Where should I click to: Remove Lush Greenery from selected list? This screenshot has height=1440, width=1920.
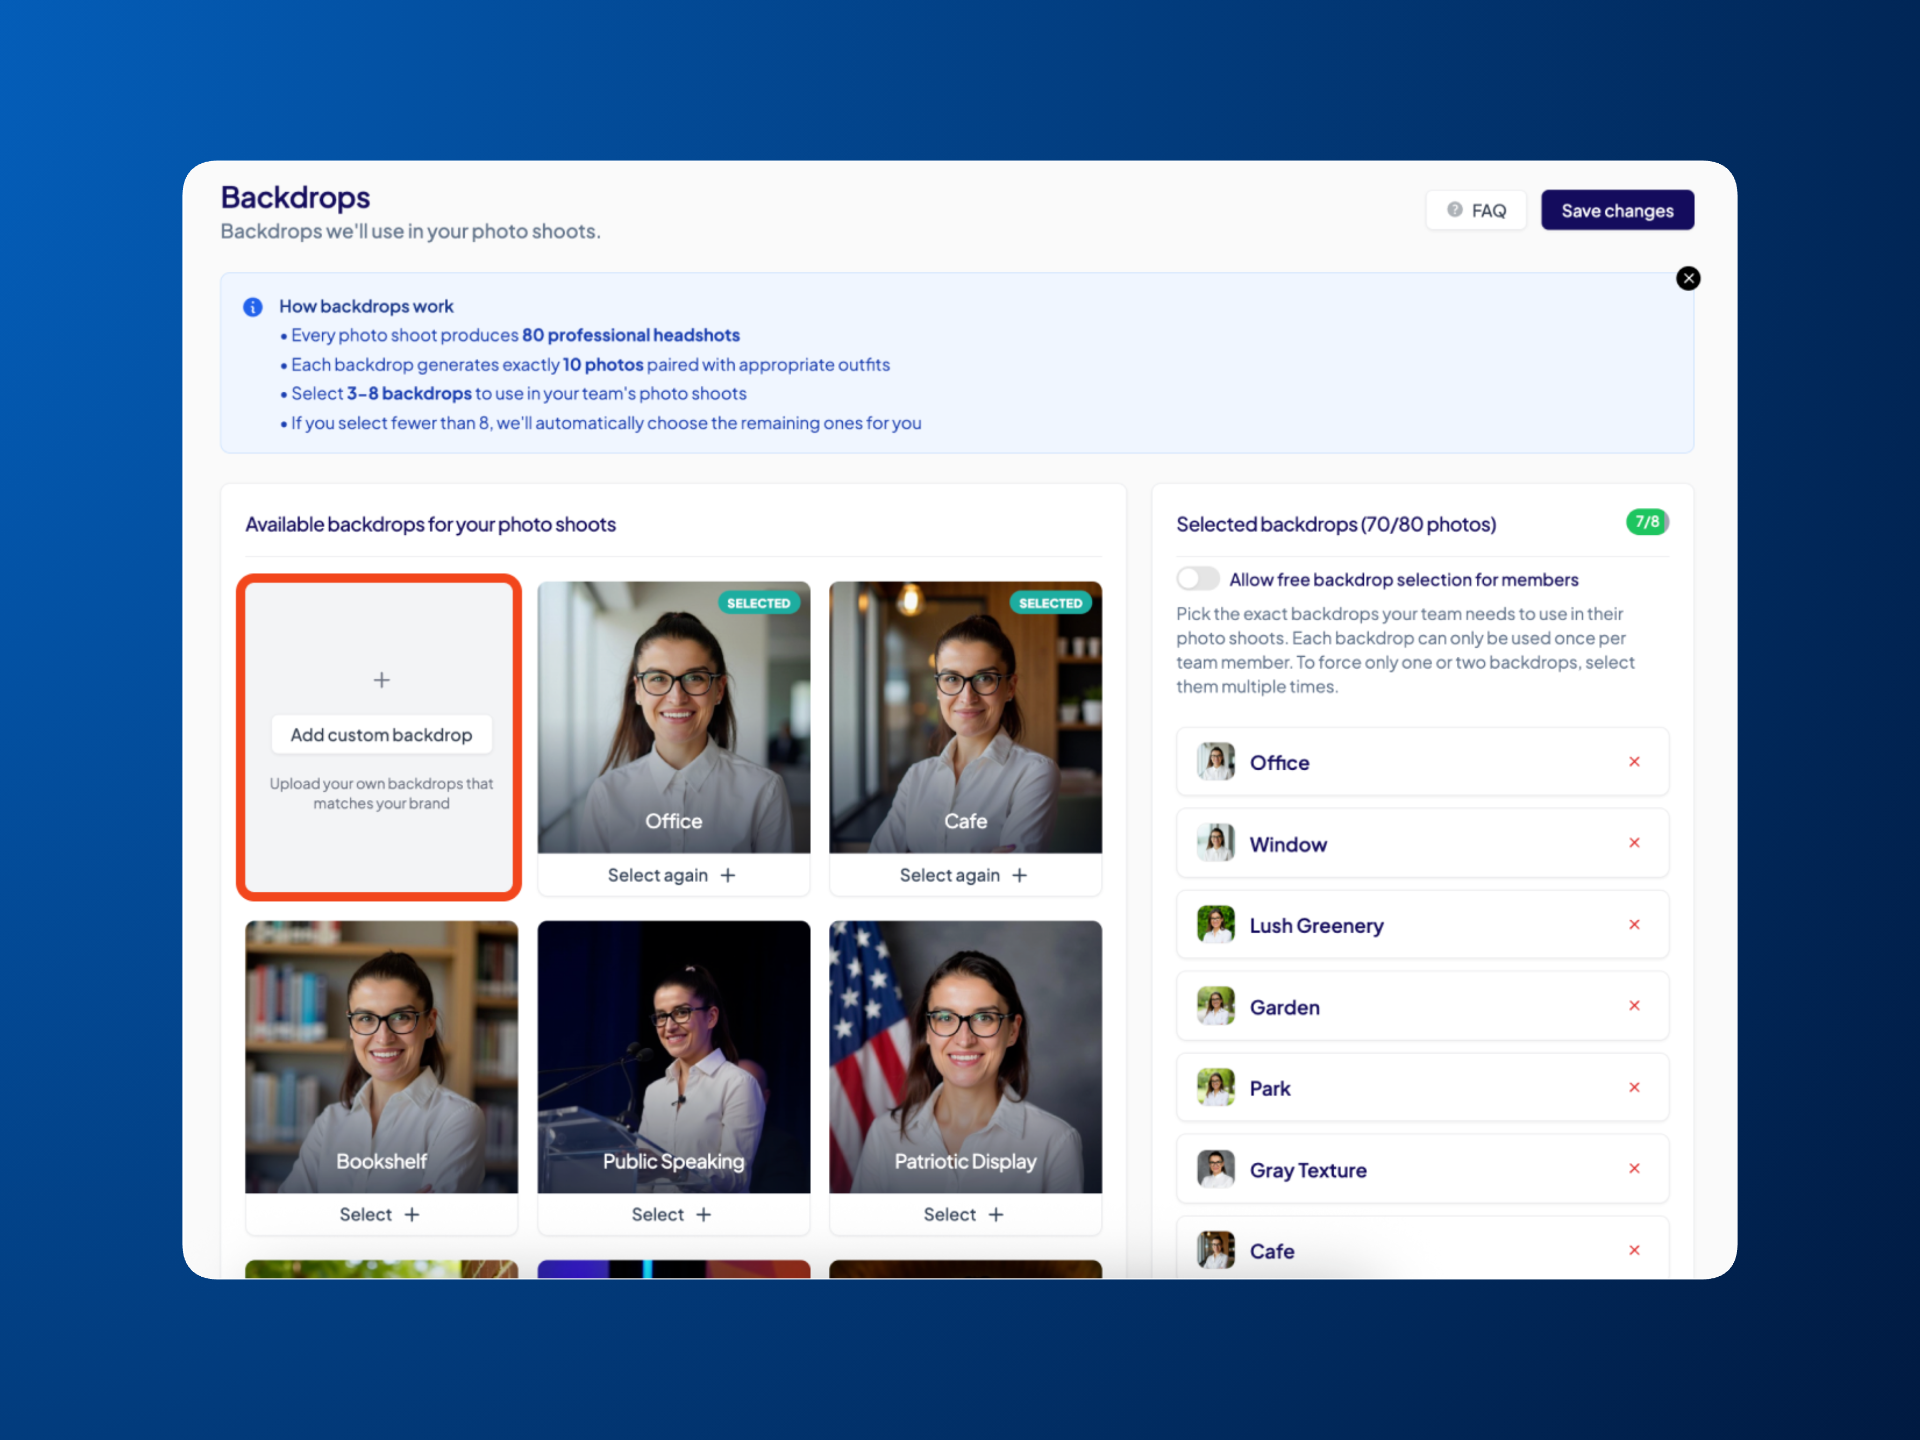pos(1634,925)
